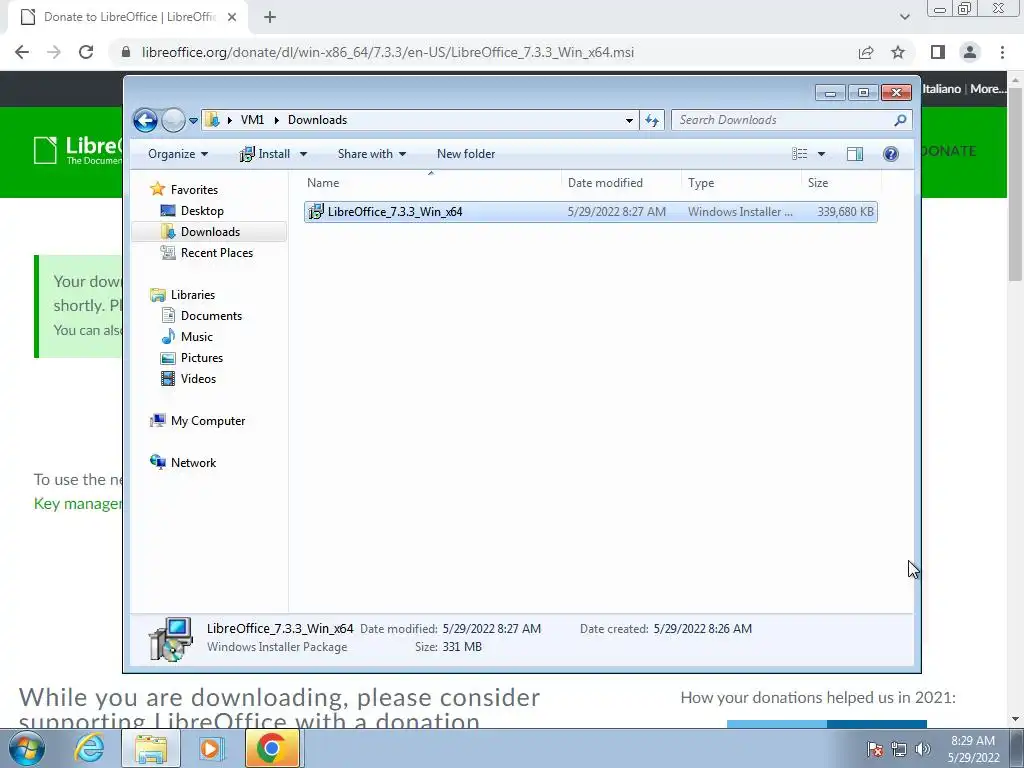1024x768 pixels.
Task: Open Chrome tab search dropdown
Action: tap(904, 17)
